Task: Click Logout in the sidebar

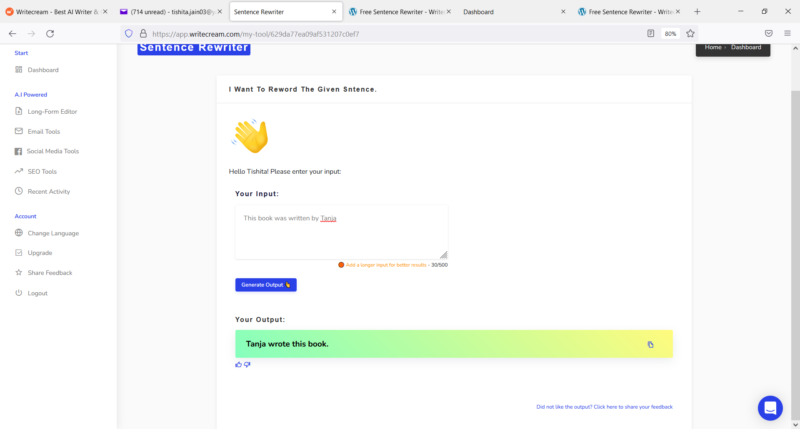Action: click(37, 293)
